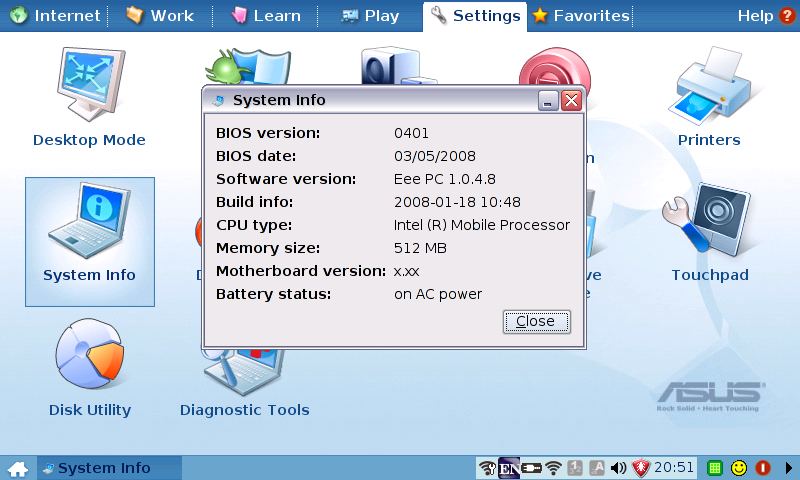Select the BIOS date 03/05/2008
This screenshot has width=800, height=480.
tap(435, 156)
